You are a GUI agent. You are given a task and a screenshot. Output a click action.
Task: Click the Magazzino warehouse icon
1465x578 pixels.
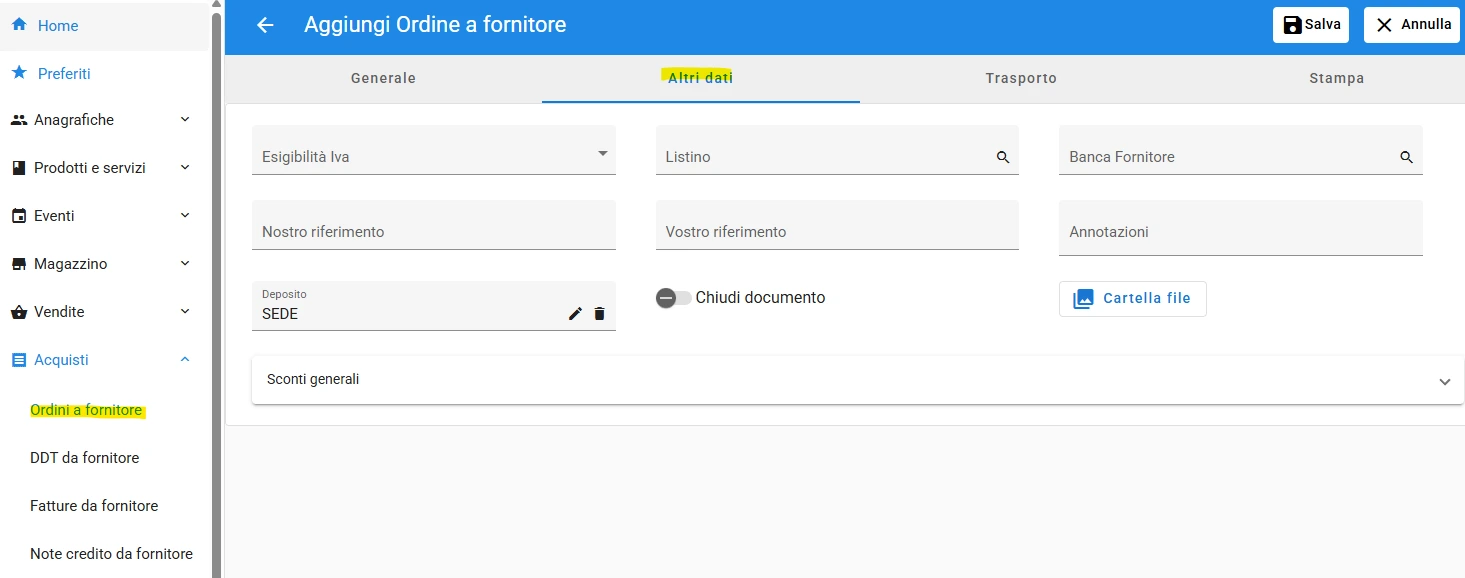coord(19,264)
